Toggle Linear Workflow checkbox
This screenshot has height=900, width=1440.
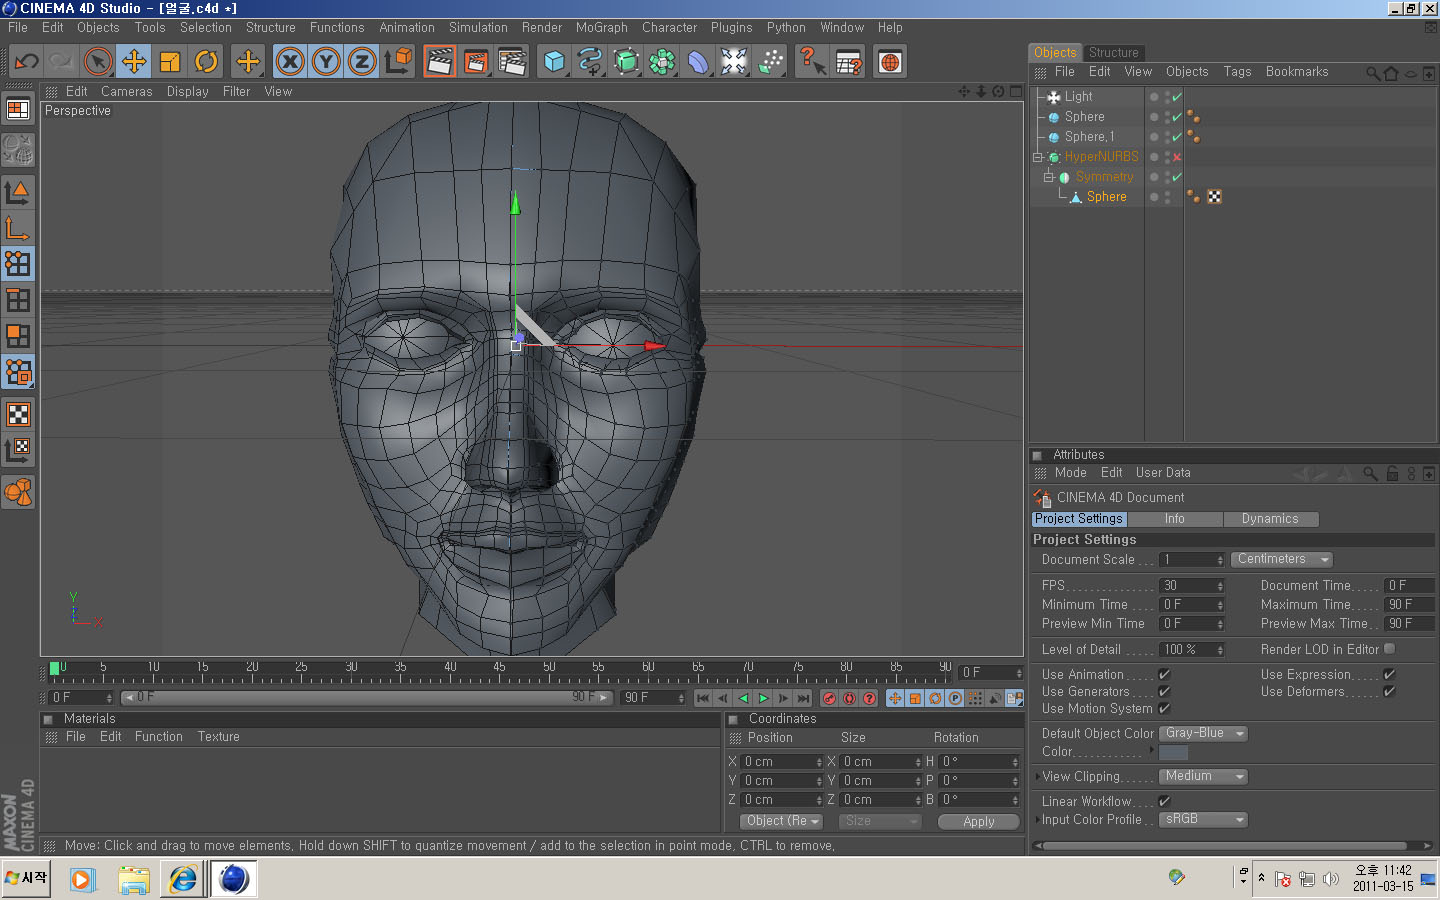click(1164, 802)
